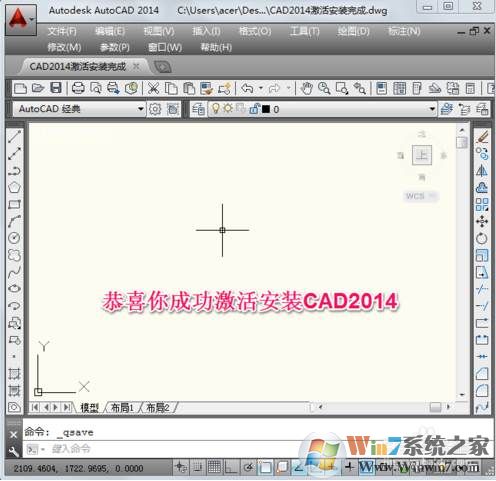Choose the Polygon draw tool
The height and width of the screenshot is (481, 496).
coord(14,188)
